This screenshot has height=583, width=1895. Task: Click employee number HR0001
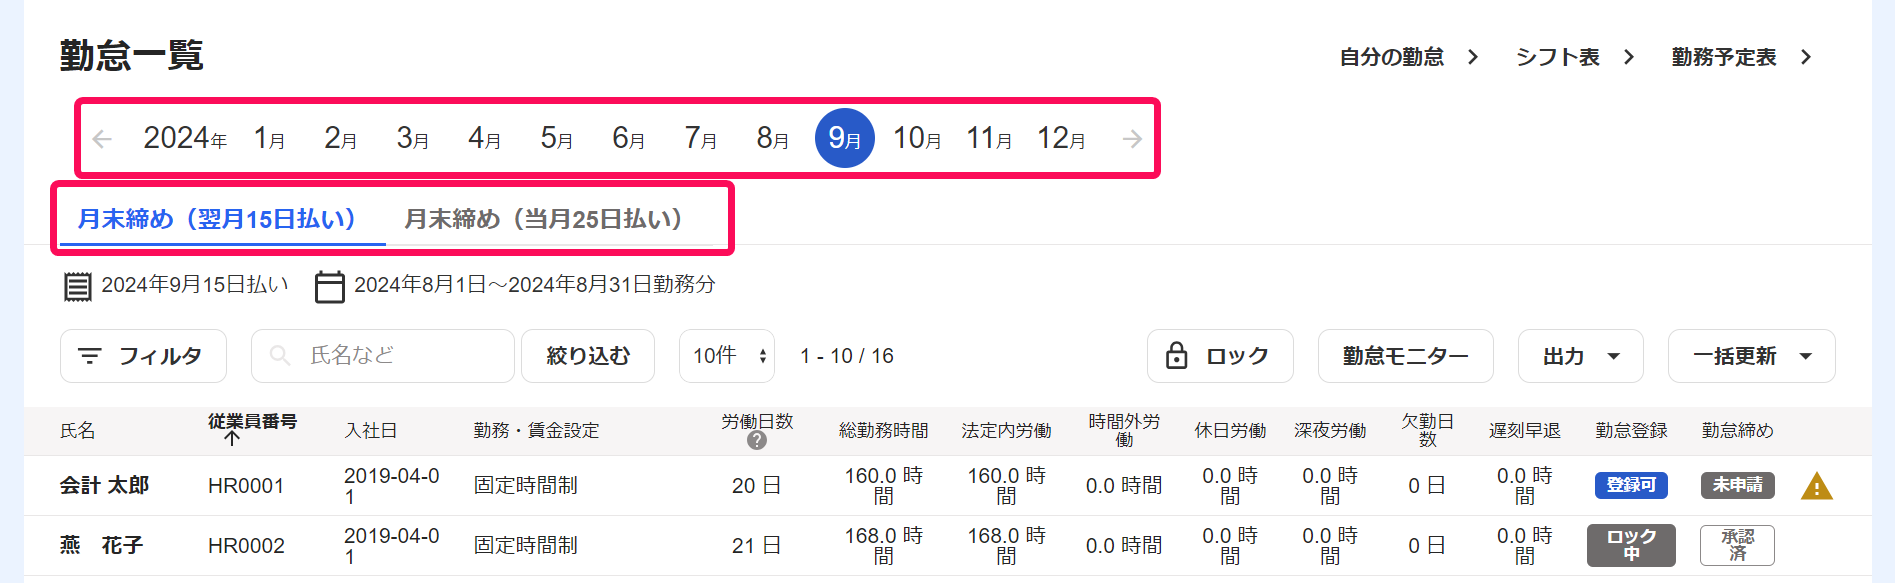pyautogui.click(x=246, y=486)
